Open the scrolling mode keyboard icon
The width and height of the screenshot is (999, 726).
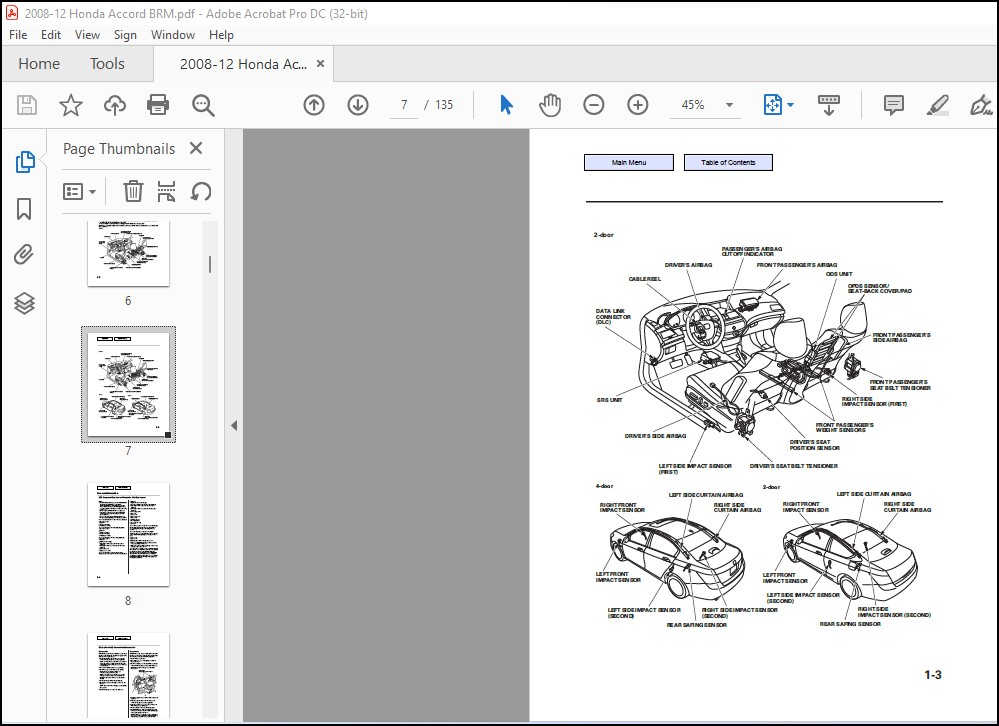point(829,105)
